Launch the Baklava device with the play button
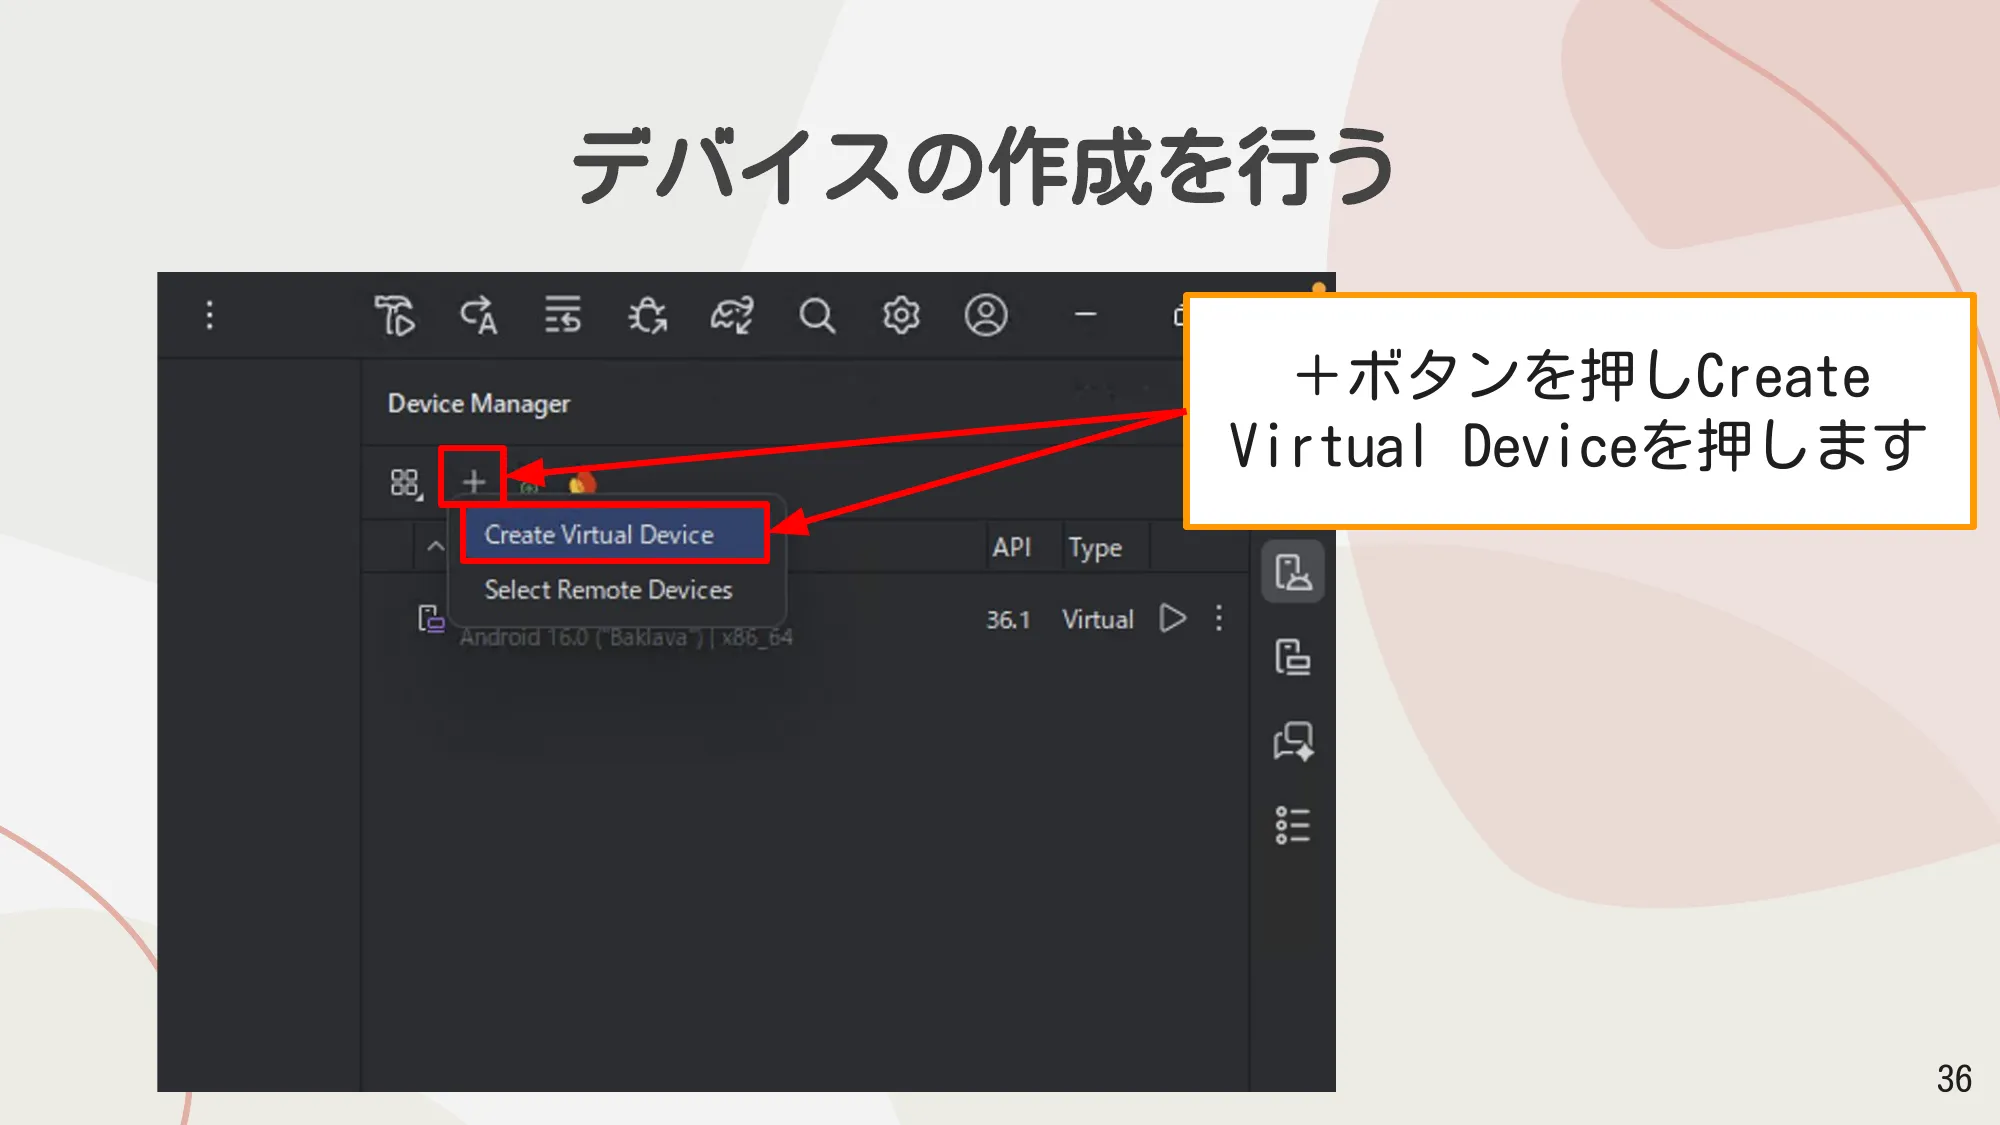 1175,619
